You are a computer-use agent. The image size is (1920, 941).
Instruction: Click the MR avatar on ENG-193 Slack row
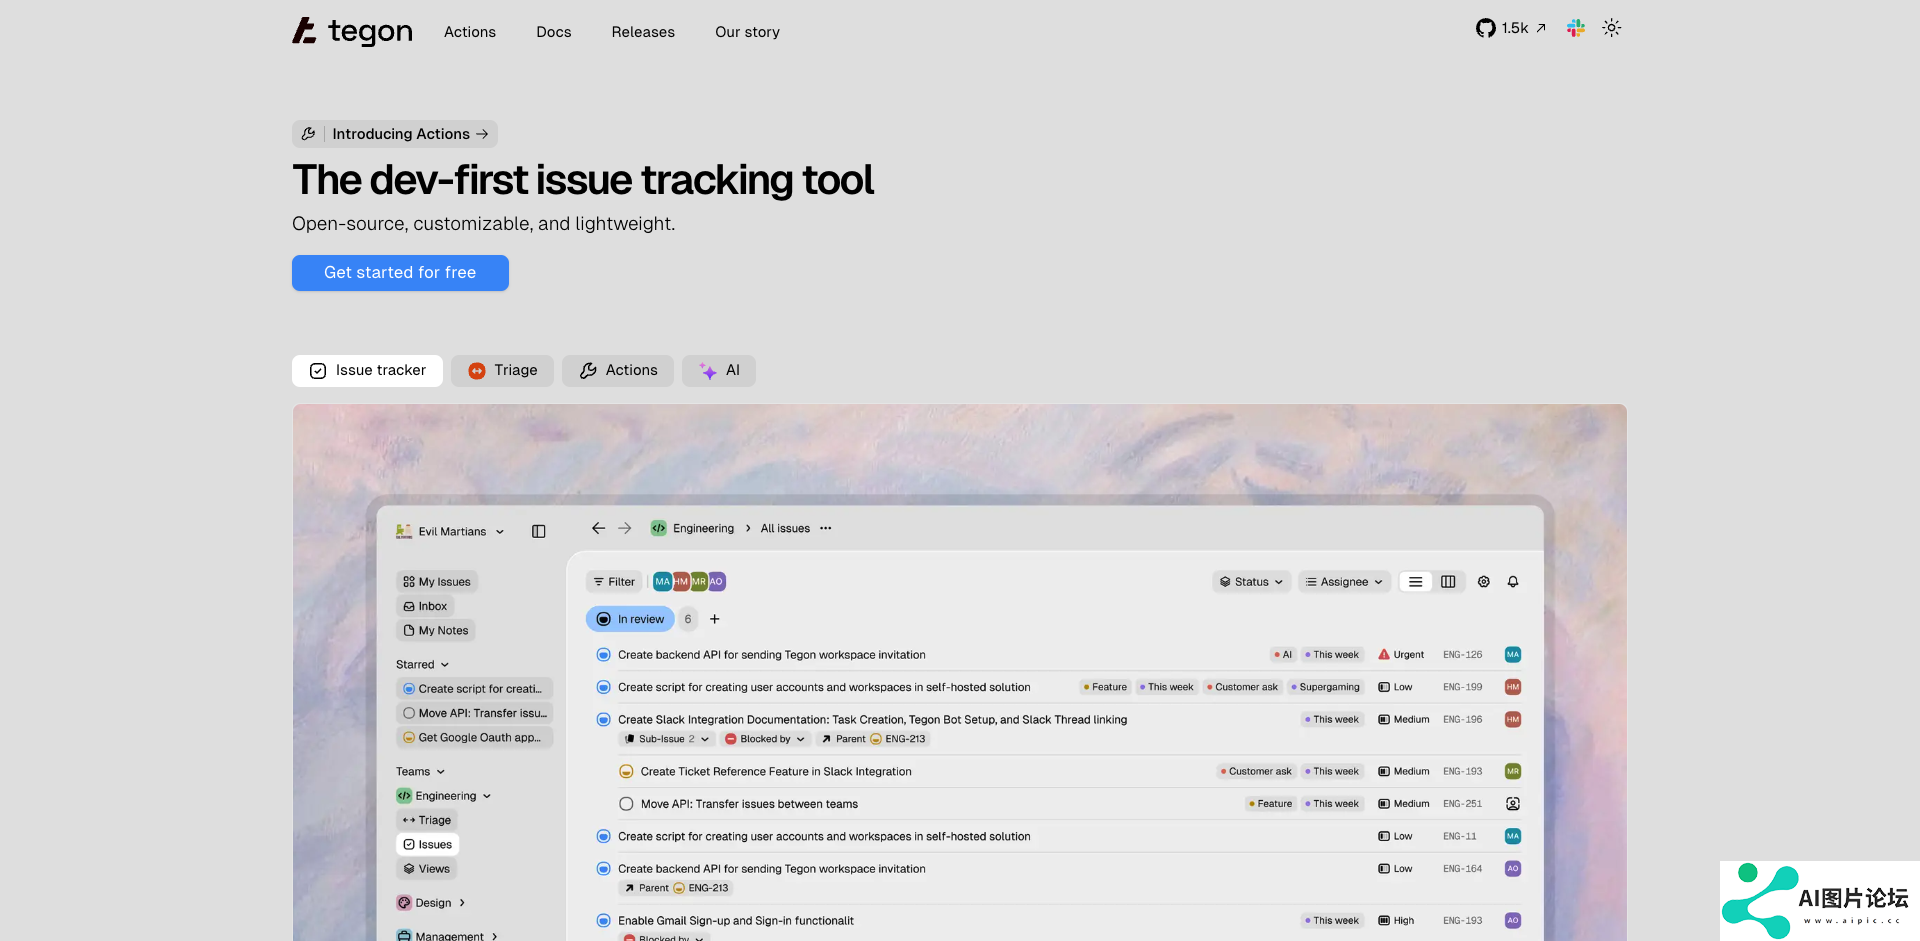pos(1513,771)
